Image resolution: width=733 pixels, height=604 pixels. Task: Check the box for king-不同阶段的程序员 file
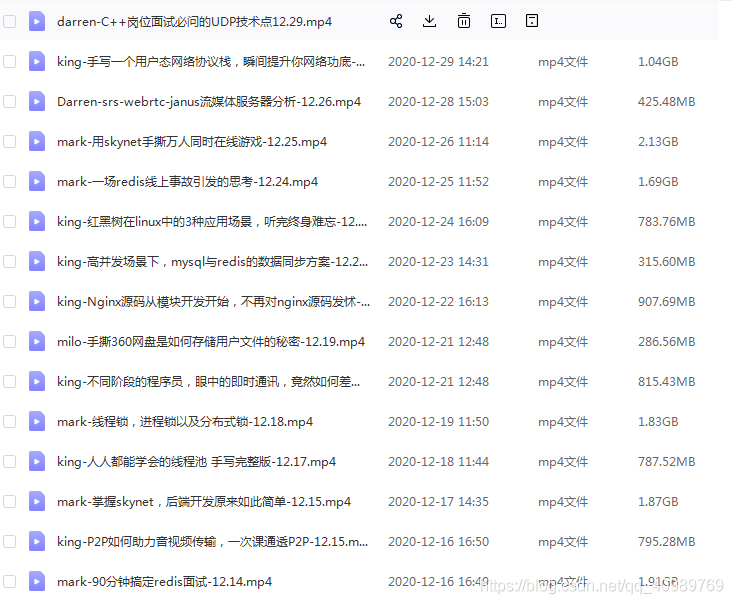pyautogui.click(x=9, y=381)
